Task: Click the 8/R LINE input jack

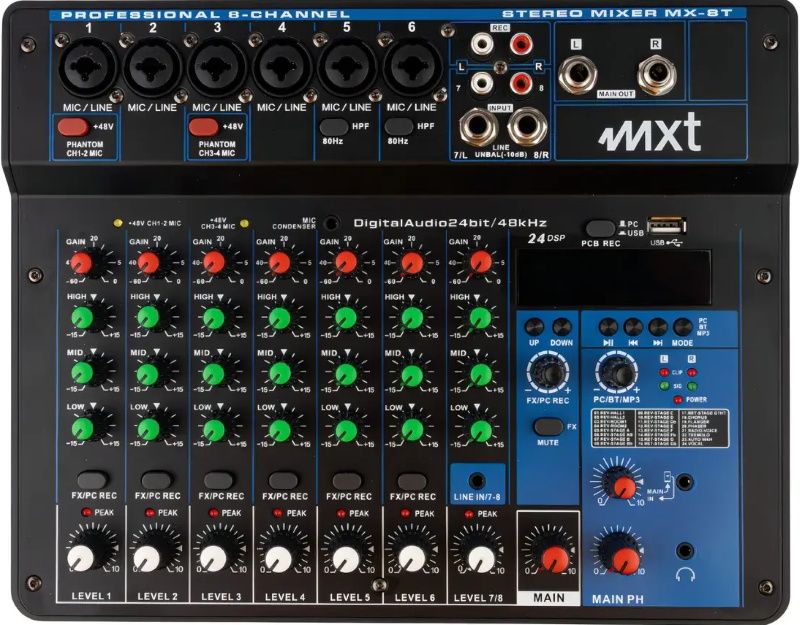Action: [527, 127]
